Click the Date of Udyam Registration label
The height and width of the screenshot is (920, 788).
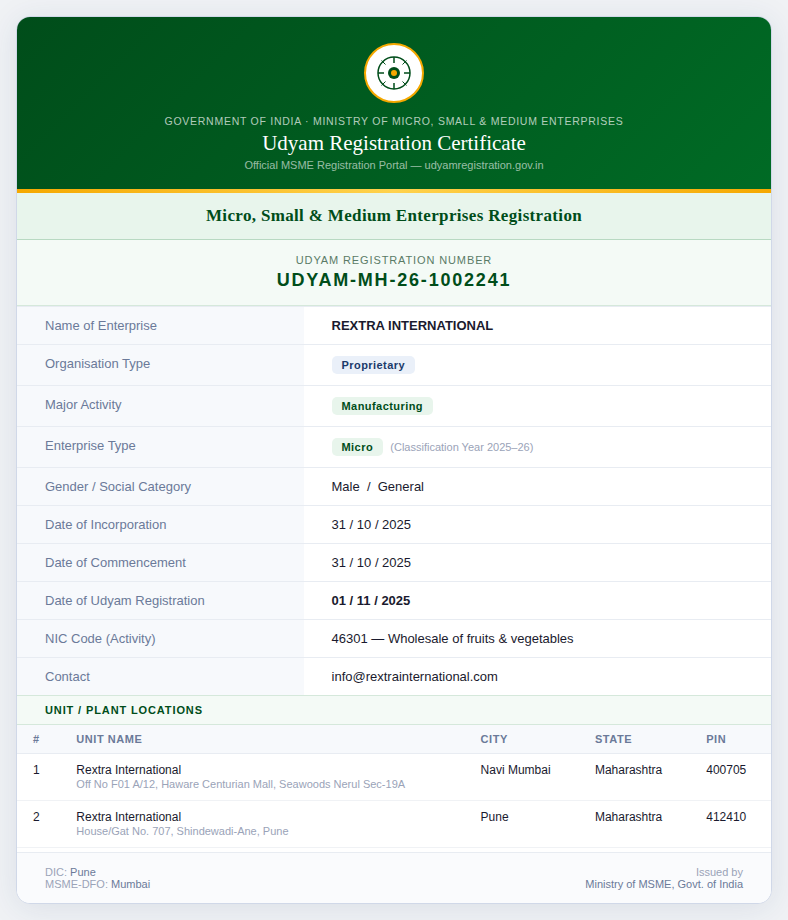[125, 601]
